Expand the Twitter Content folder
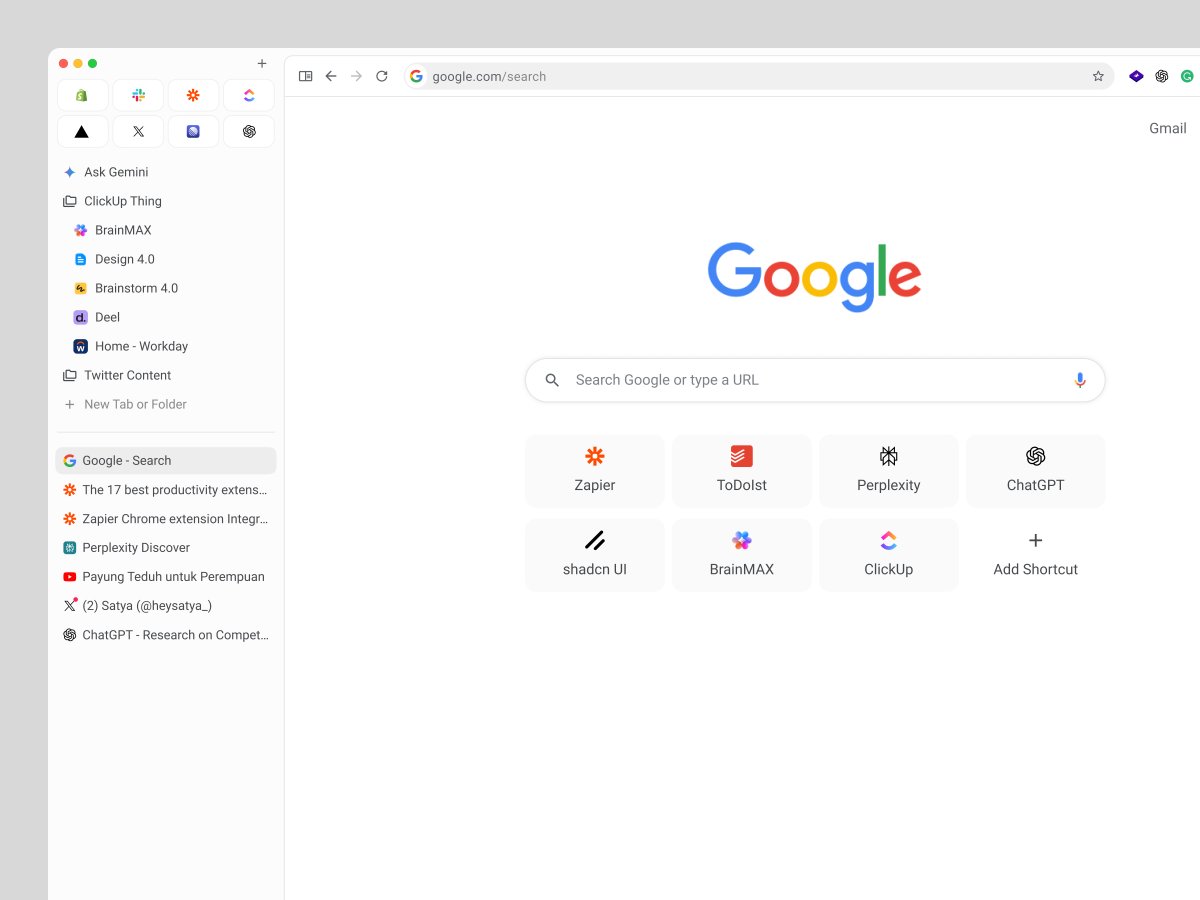The width and height of the screenshot is (1200, 900). (x=166, y=375)
